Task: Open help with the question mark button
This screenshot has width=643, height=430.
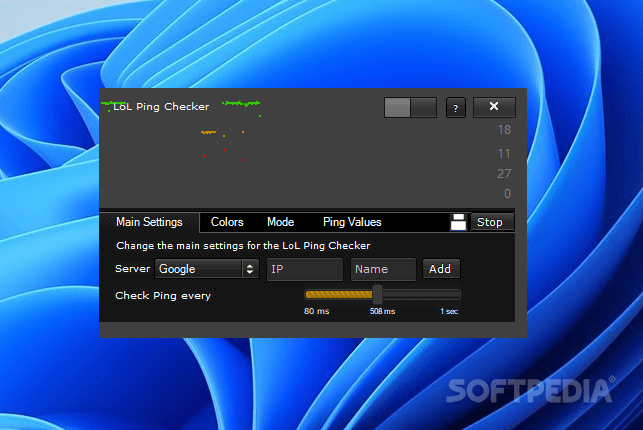Action: pos(456,108)
